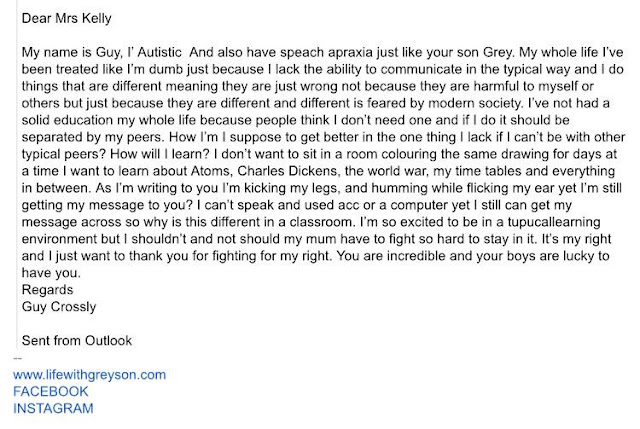This screenshot has width=640, height=429.
Task: Open the www.lifewithgreyson.com link
Action: (89, 375)
